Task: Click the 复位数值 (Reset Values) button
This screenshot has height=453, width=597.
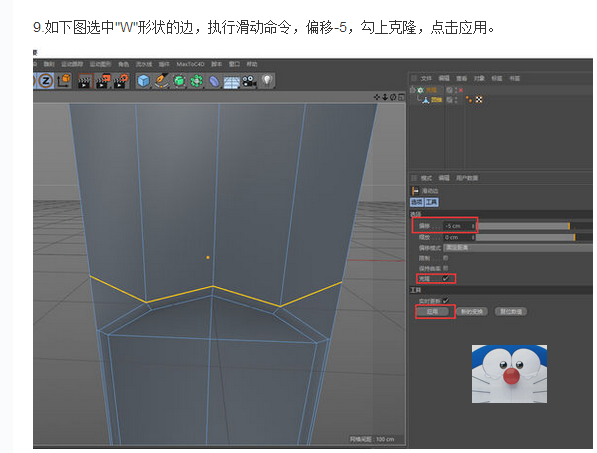Action: [x=511, y=312]
